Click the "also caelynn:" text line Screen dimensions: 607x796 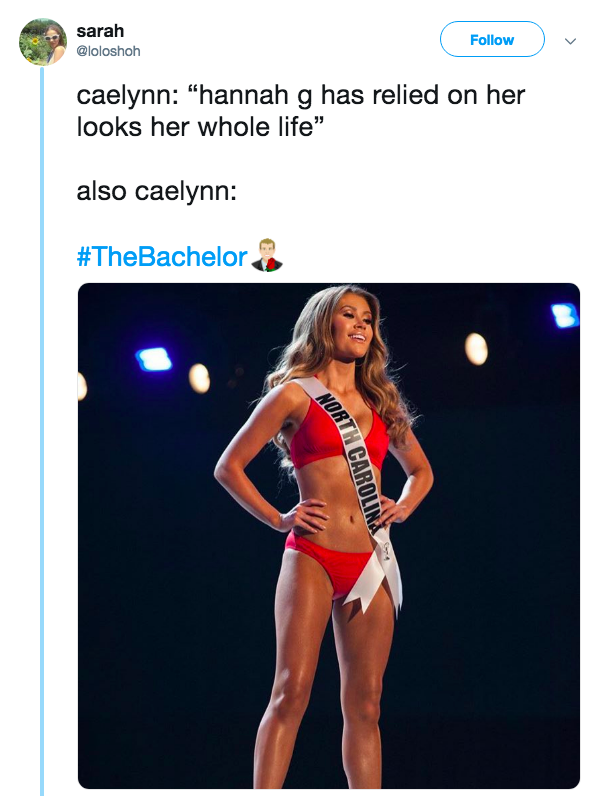click(x=156, y=192)
